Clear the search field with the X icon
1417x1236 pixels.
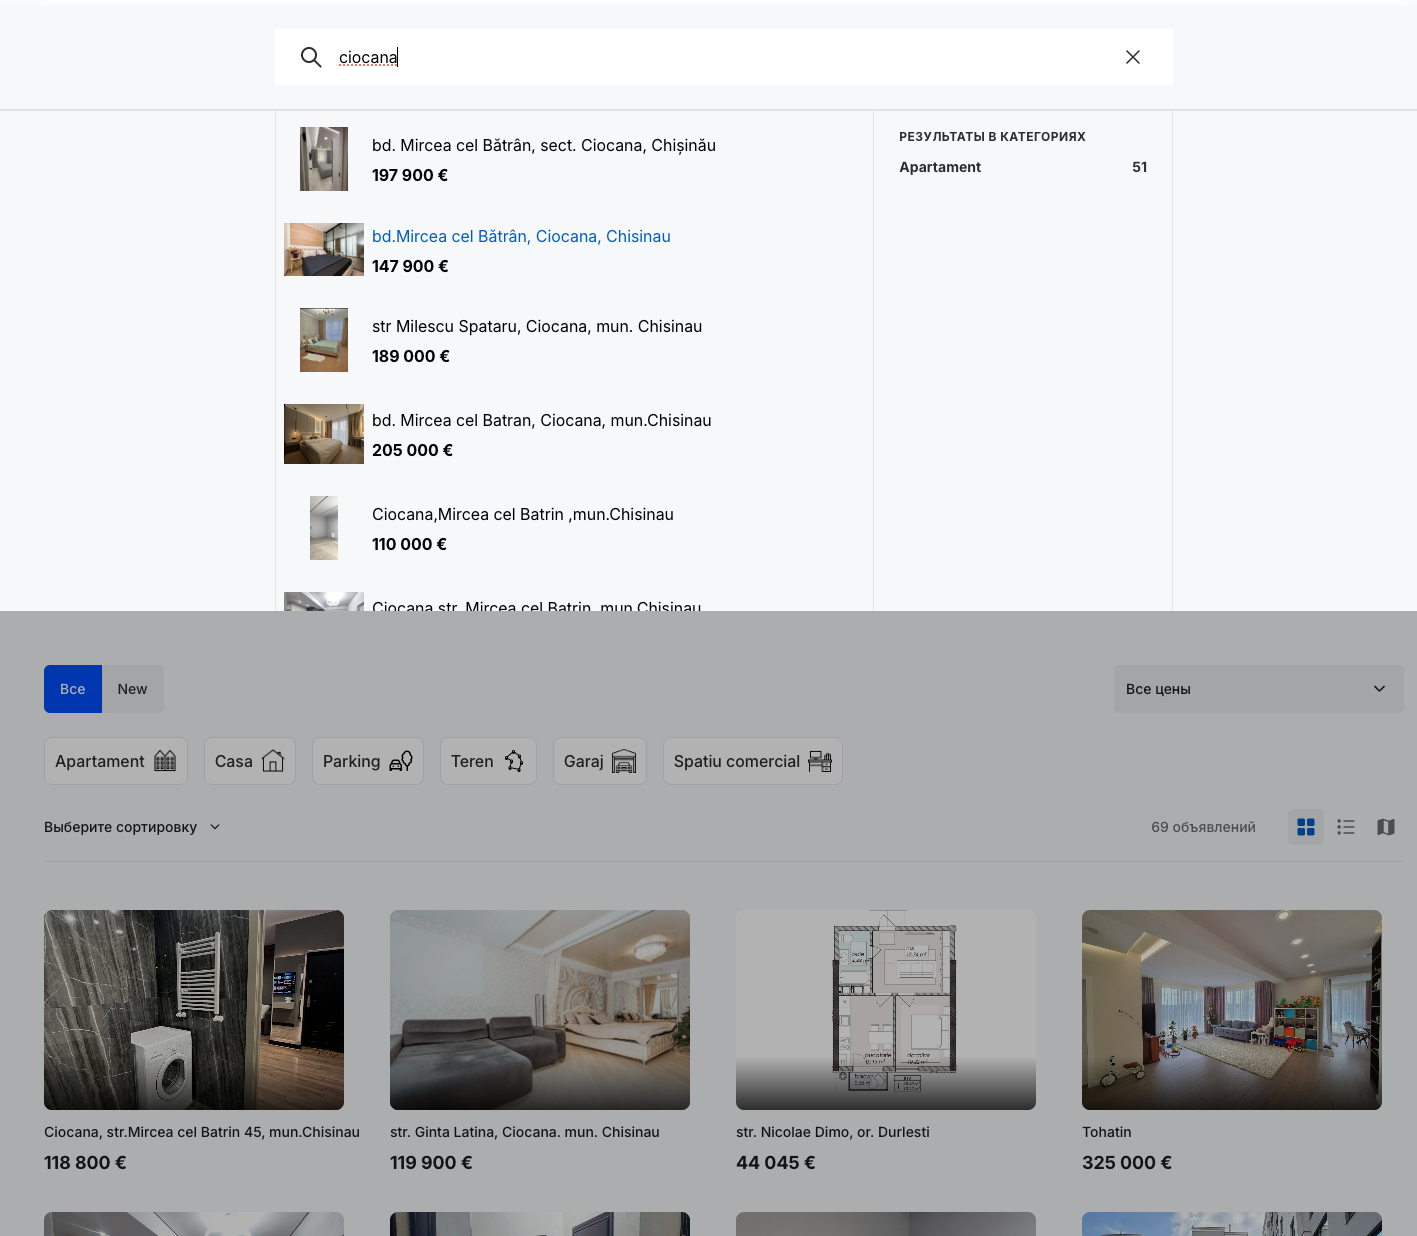coord(1133,57)
